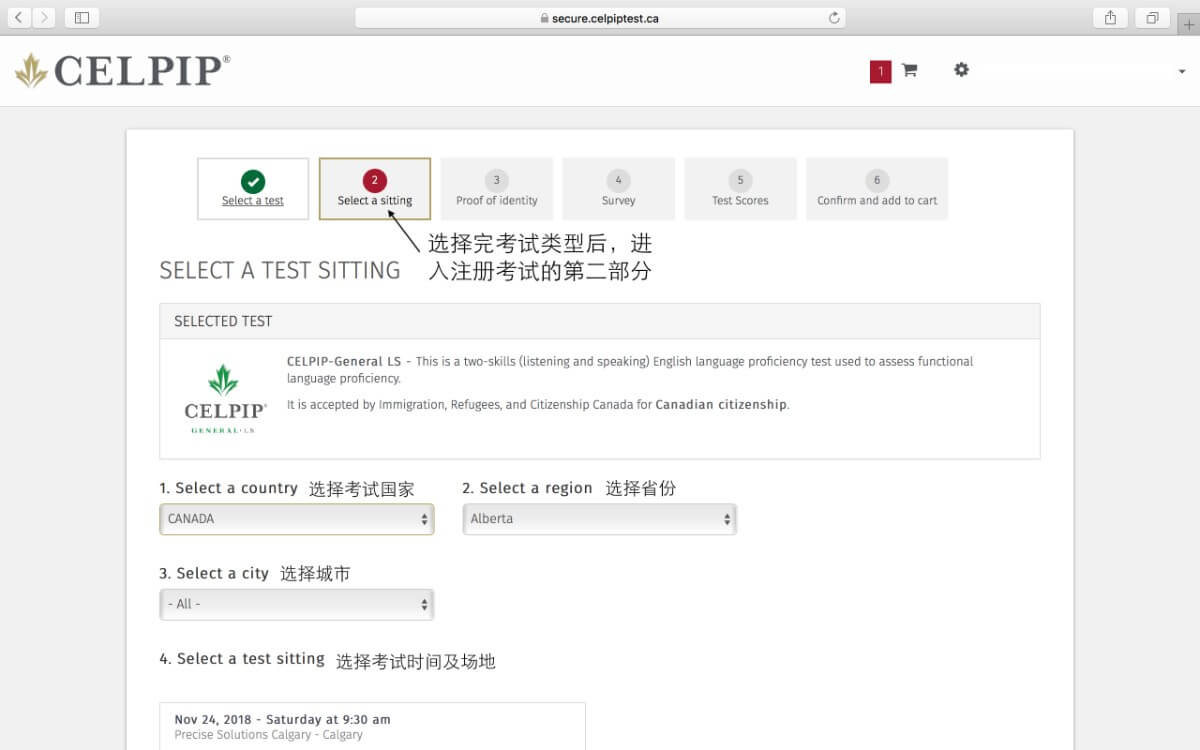This screenshot has height=750, width=1200.
Task: Open a new tab with plus button
Action: pos(1189,25)
